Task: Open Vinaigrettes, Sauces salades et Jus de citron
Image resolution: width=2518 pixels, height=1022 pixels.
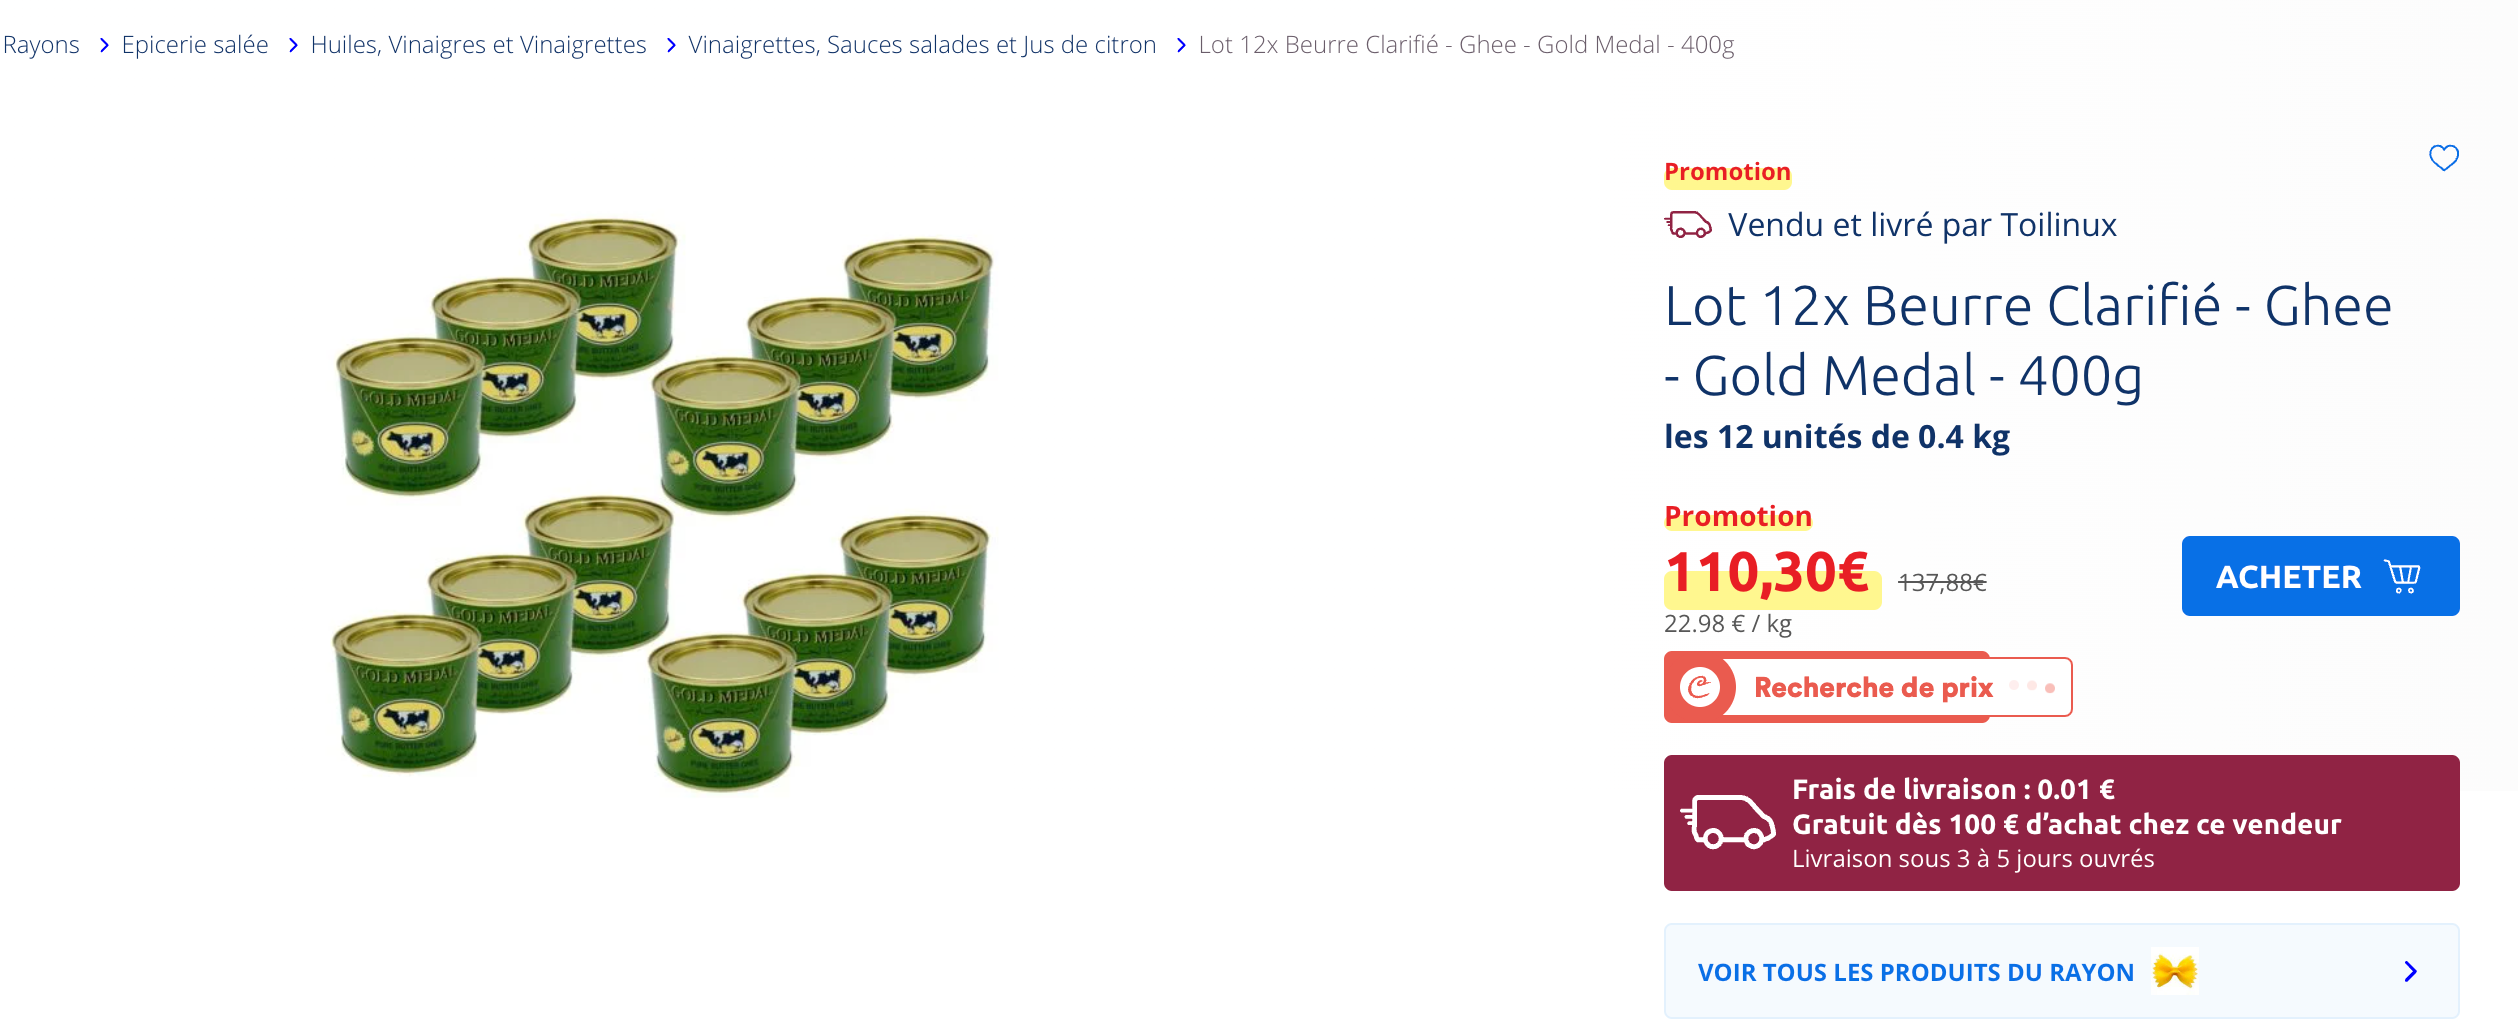Action: coord(922,45)
